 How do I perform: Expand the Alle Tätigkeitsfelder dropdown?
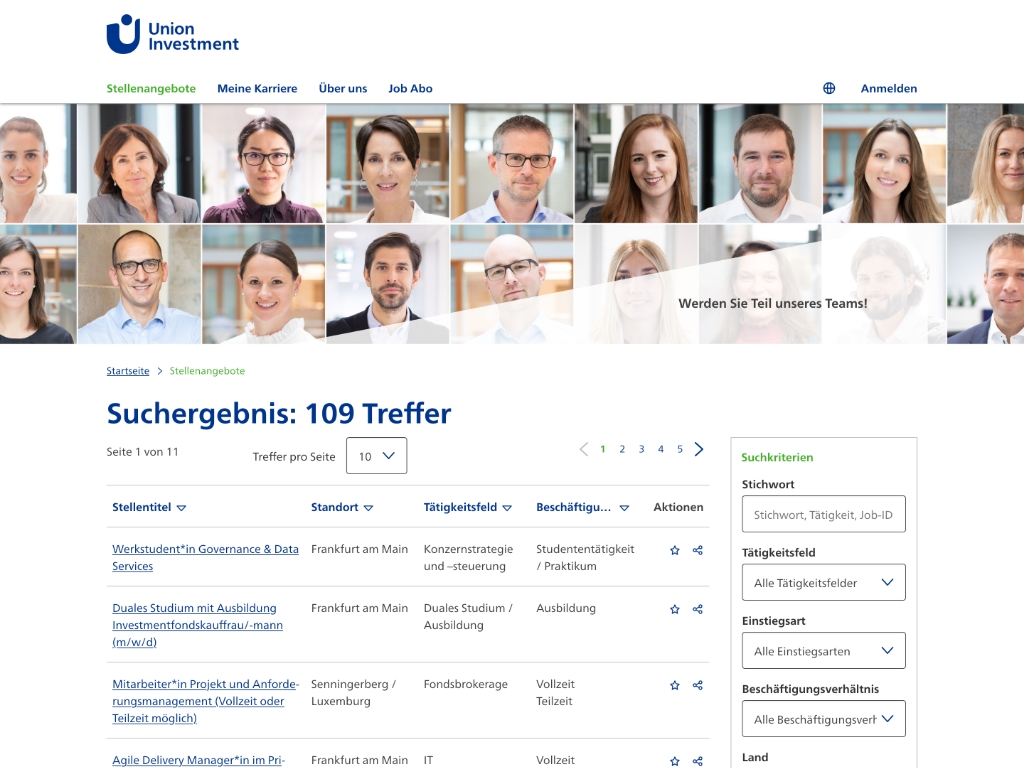point(823,582)
